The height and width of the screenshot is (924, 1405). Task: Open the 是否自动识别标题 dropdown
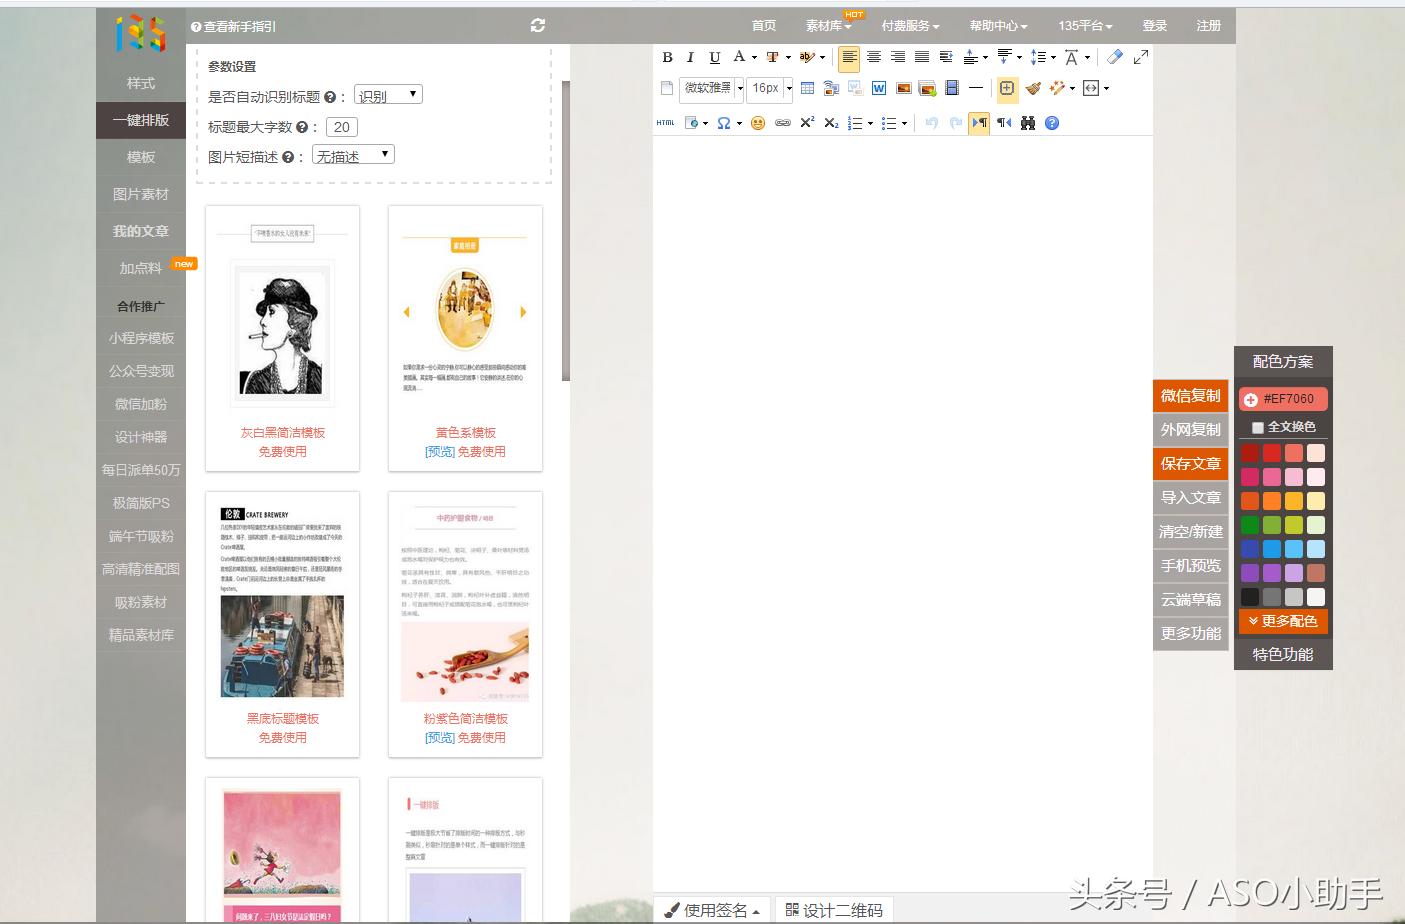coord(388,95)
